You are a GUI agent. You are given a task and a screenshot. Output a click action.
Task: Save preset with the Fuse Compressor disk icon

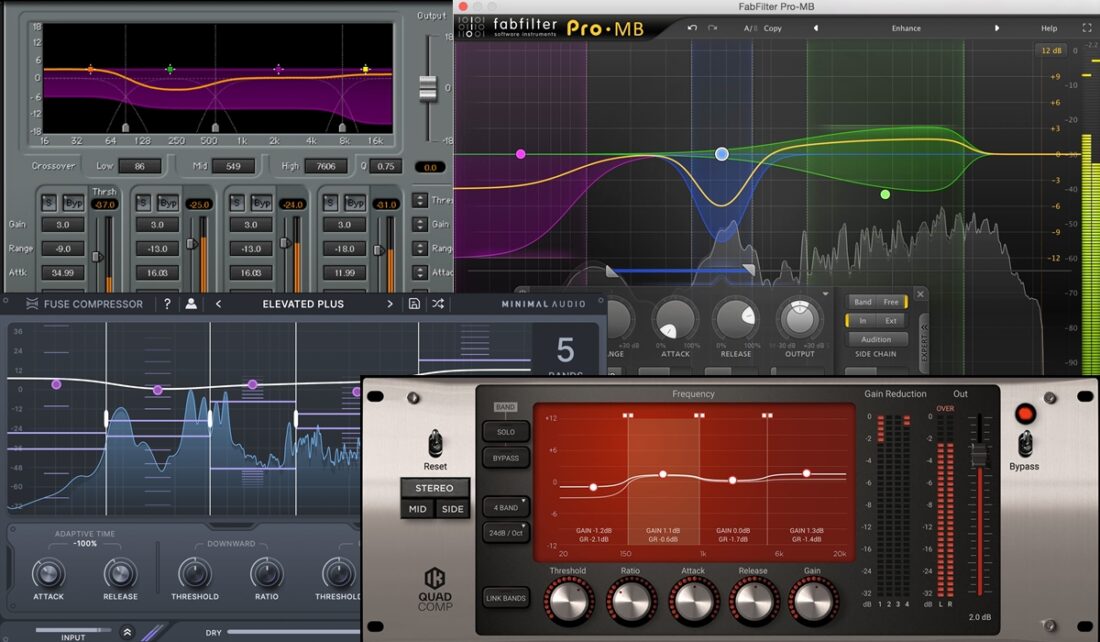click(414, 304)
